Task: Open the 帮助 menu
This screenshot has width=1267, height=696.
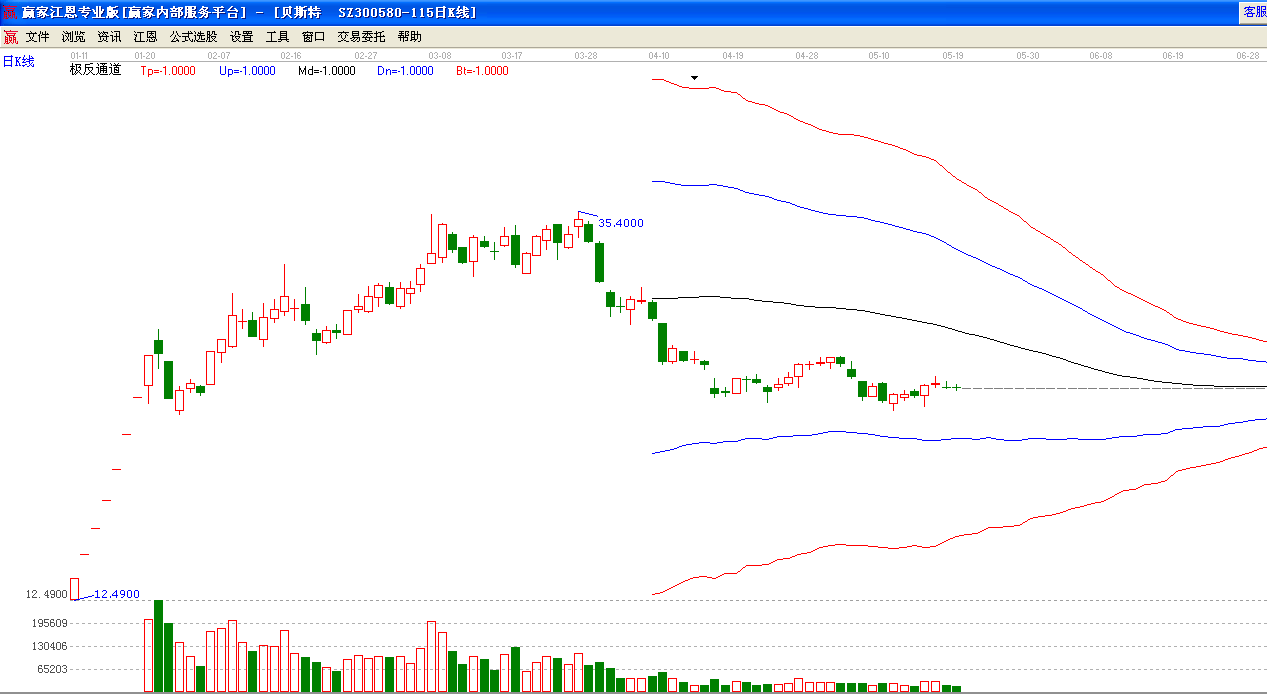Action: (409, 37)
